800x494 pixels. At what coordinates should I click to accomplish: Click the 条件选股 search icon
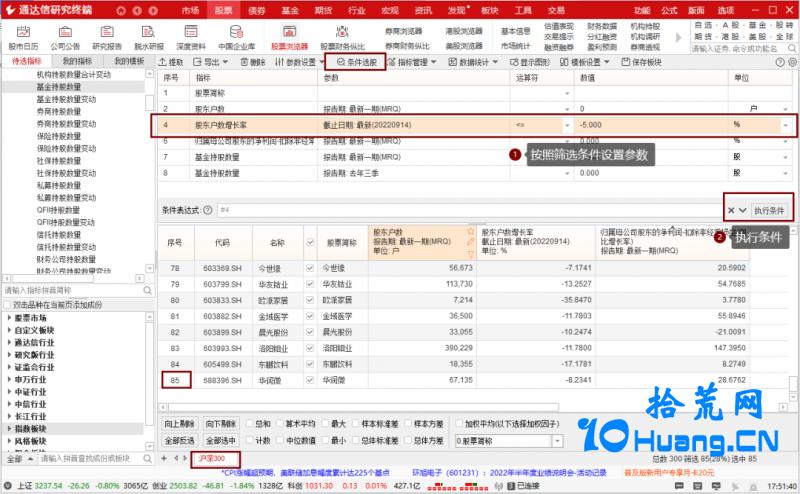tap(341, 62)
